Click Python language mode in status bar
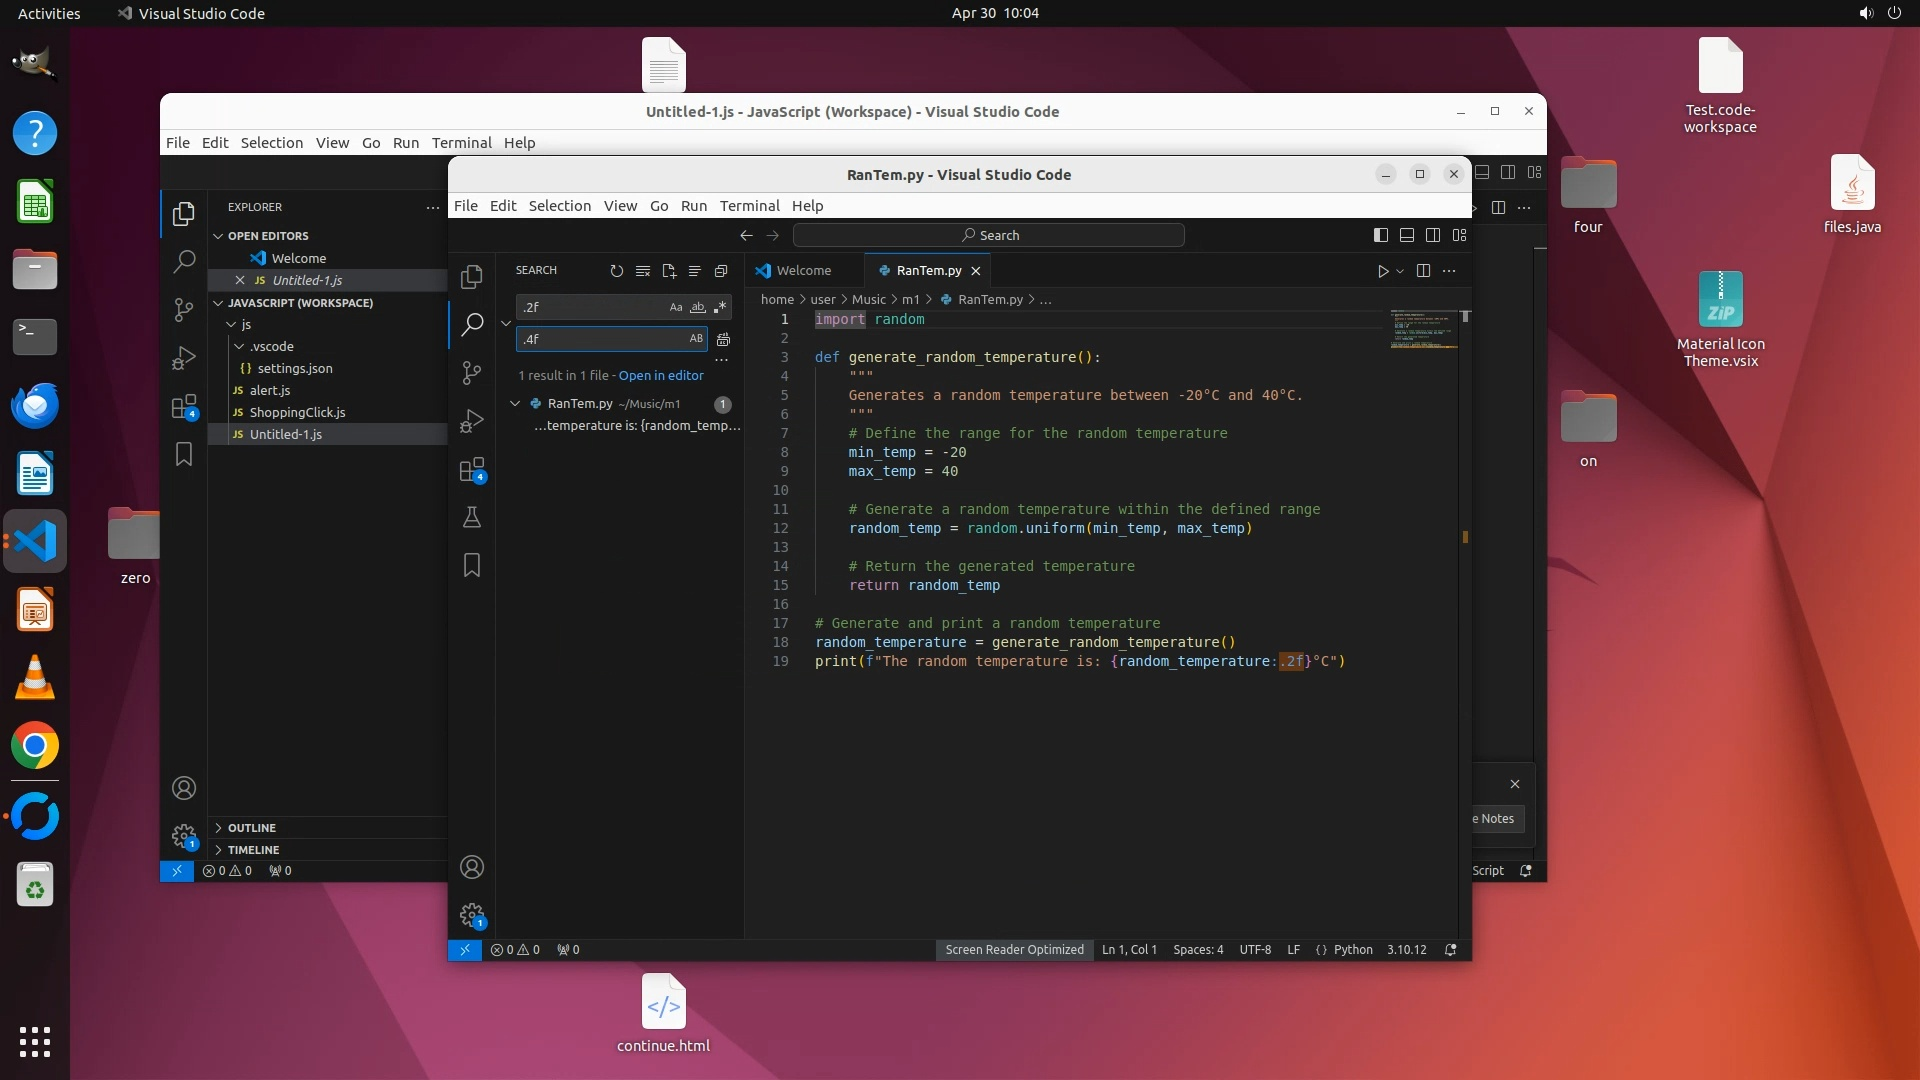Screen dimensions: 1920x1080 [1352, 950]
